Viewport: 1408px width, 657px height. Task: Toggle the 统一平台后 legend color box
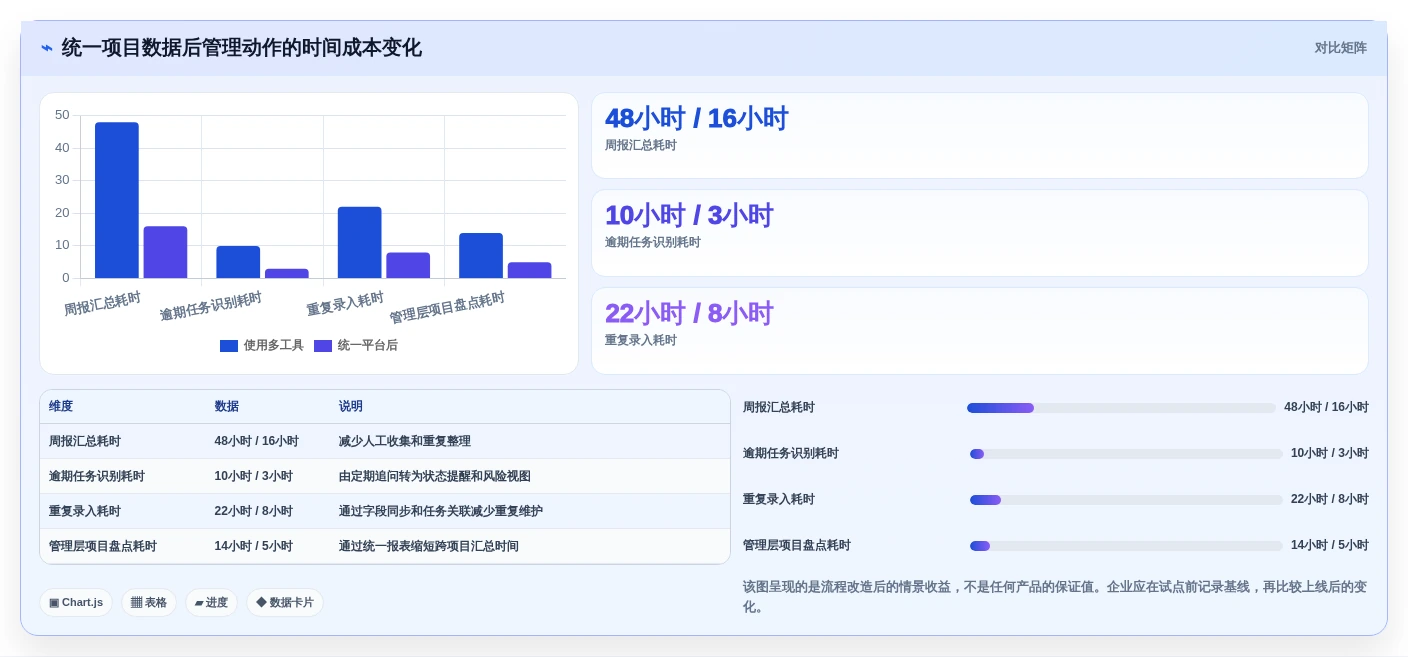(x=323, y=346)
